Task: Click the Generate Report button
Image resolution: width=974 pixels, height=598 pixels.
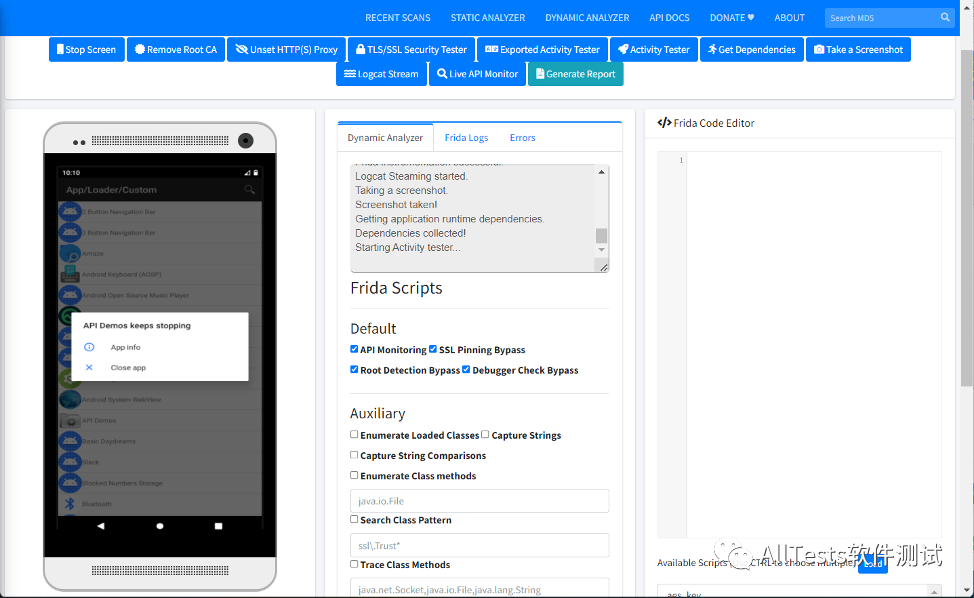Action: 575,74
